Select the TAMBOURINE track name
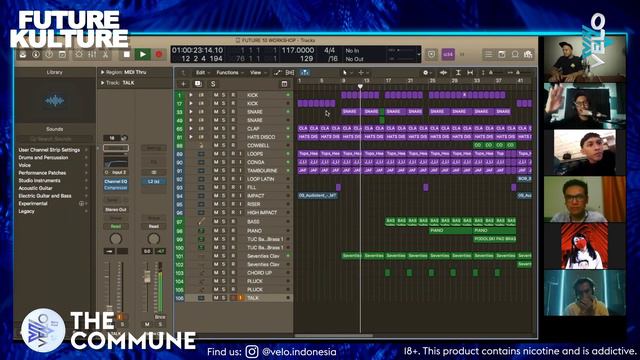 tap(262, 171)
